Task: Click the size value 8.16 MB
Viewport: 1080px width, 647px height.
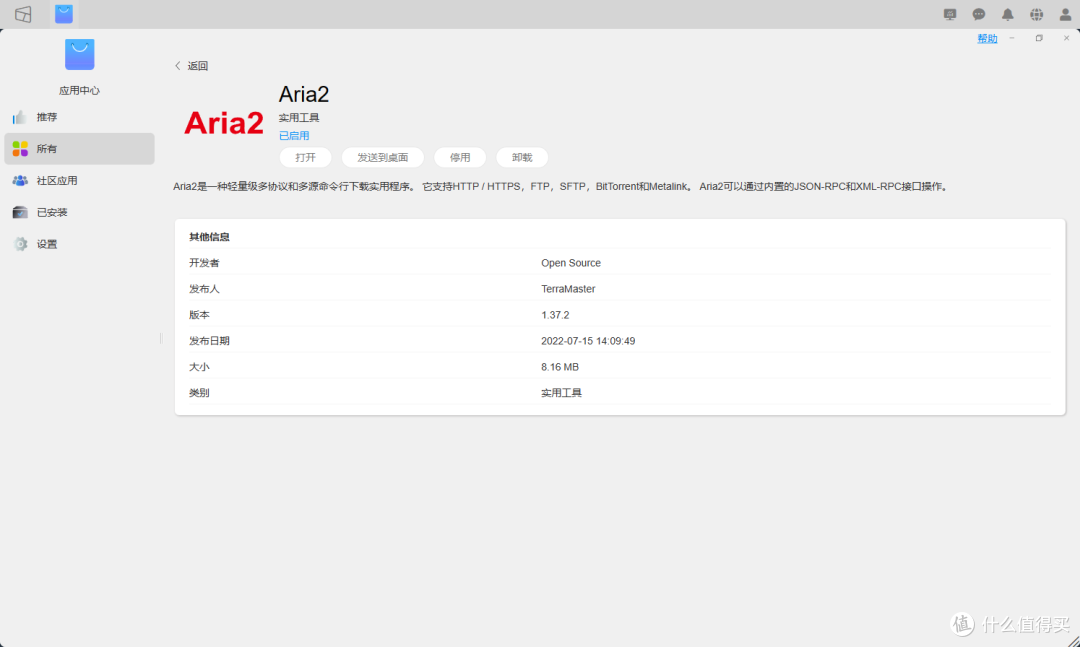Action: 560,367
